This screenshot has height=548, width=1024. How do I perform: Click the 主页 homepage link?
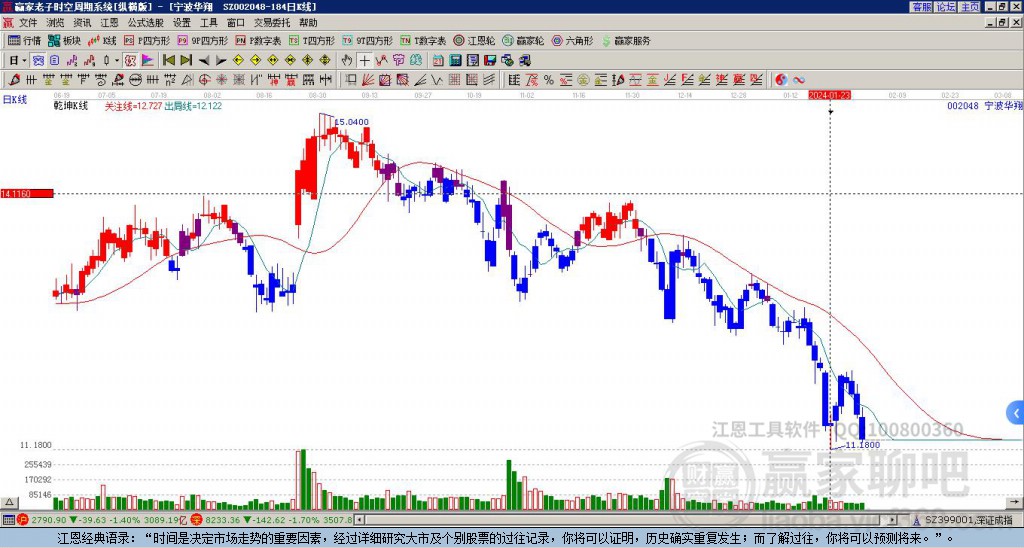click(969, 7)
